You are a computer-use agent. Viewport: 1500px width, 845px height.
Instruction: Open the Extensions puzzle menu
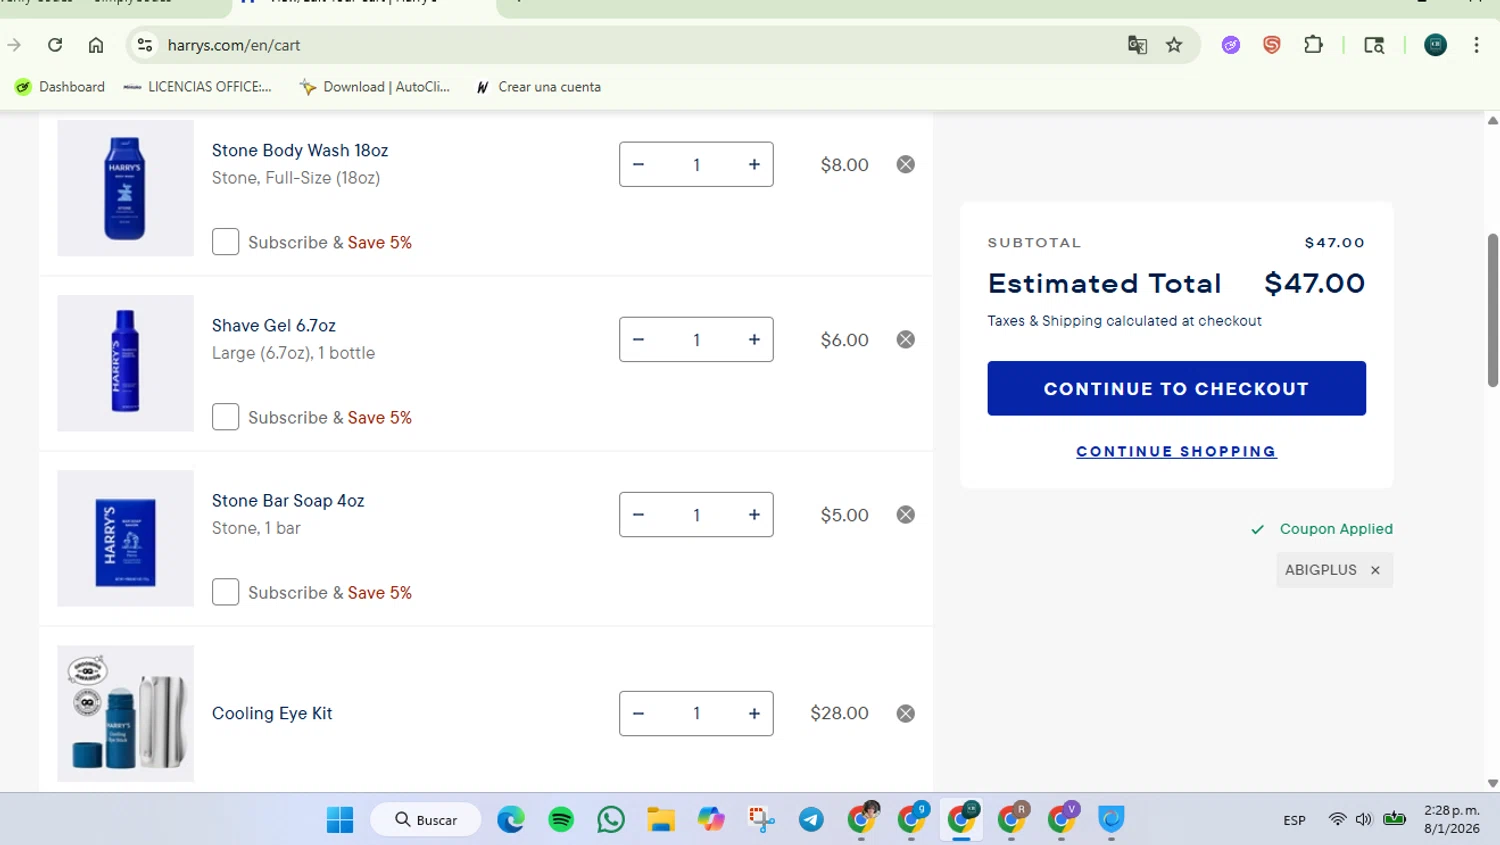[x=1313, y=45]
